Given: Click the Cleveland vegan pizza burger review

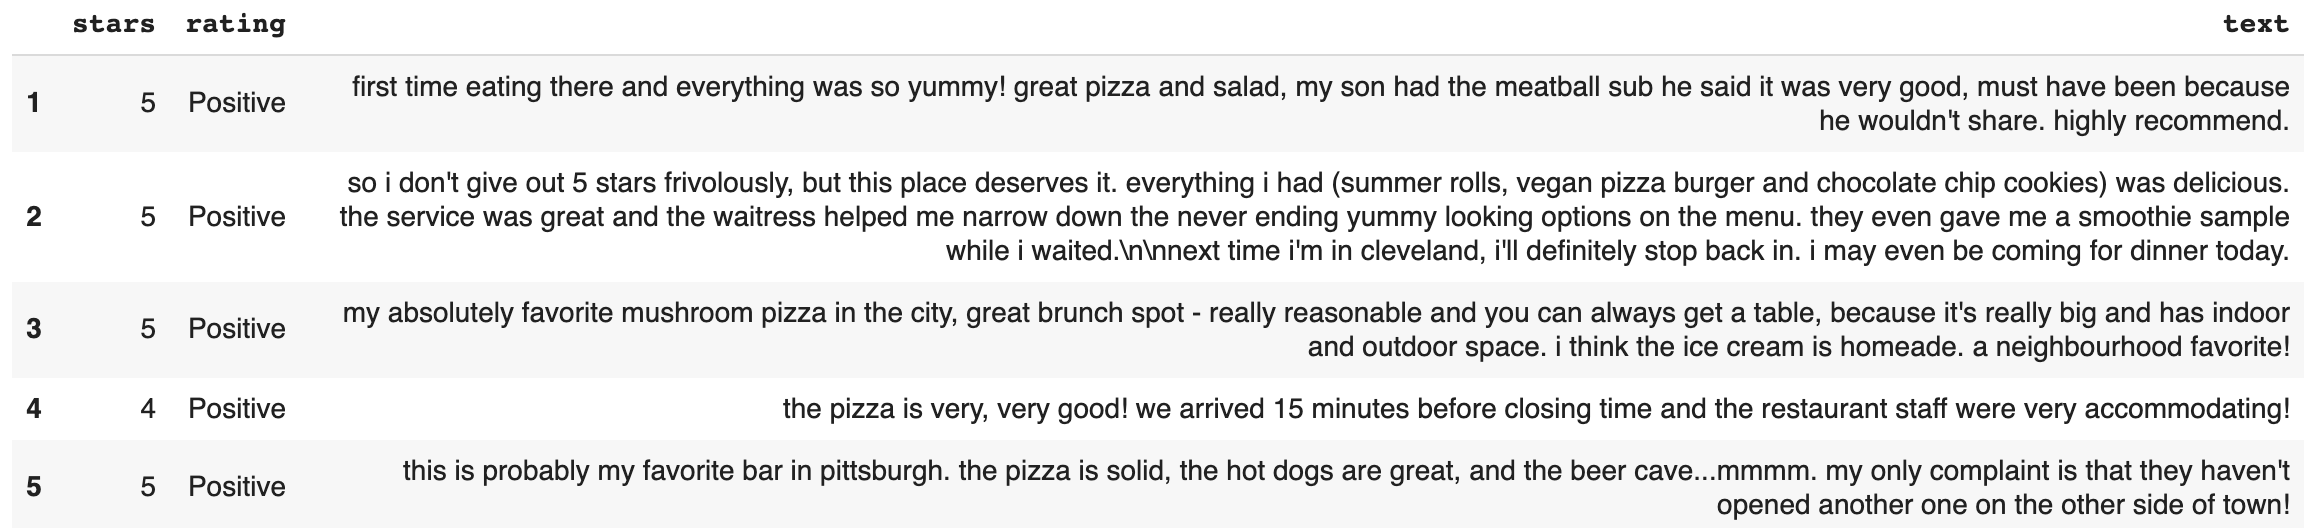Looking at the screenshot, I should click(x=1315, y=216).
